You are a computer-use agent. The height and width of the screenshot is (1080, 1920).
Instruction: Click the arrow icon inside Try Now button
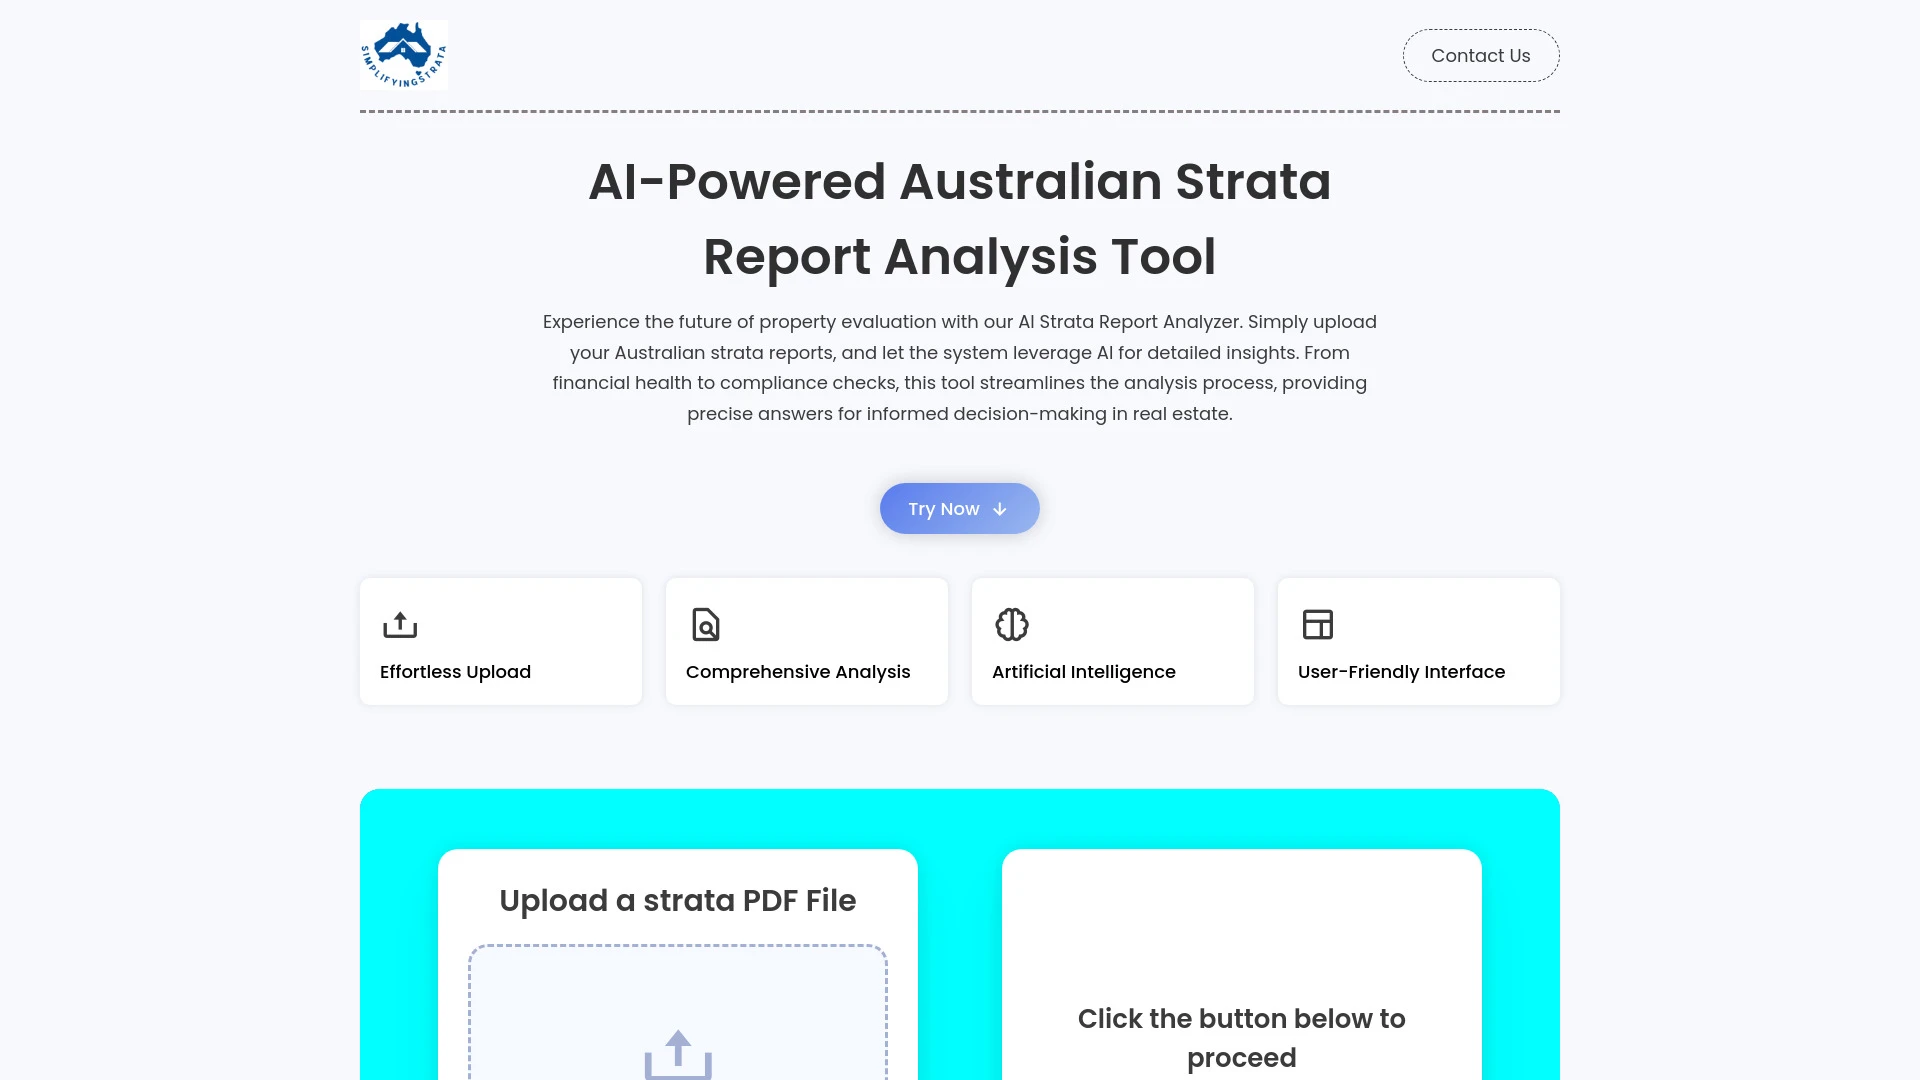coord(1001,509)
